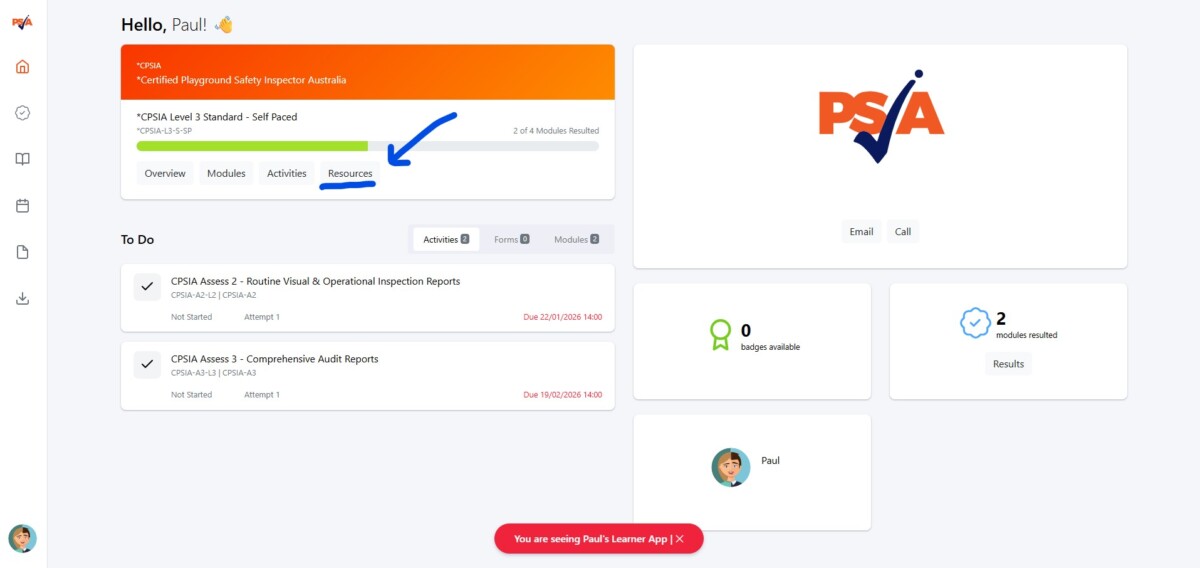The image size is (1200, 568).
Task: Open the Home icon in sidebar
Action: pos(22,67)
